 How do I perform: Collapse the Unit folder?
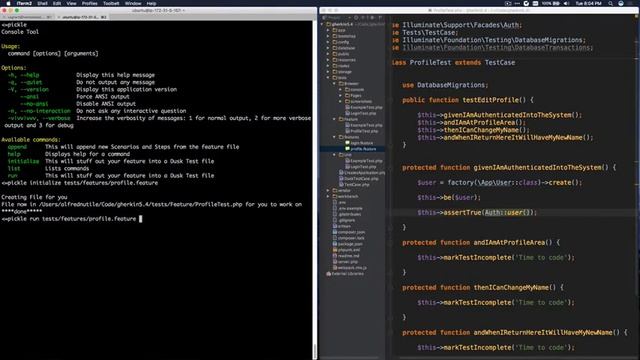(x=334, y=155)
